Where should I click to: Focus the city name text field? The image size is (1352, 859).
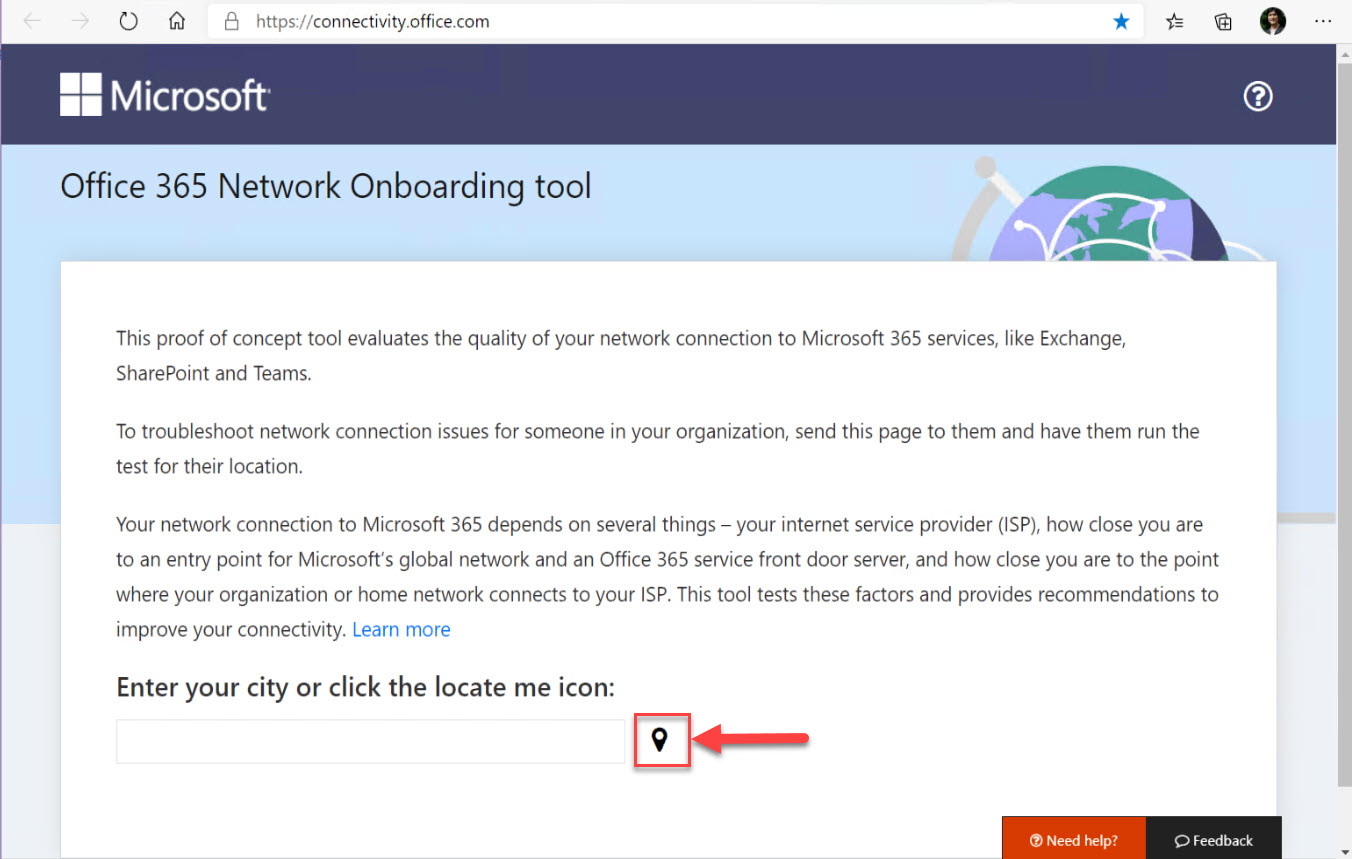(370, 741)
